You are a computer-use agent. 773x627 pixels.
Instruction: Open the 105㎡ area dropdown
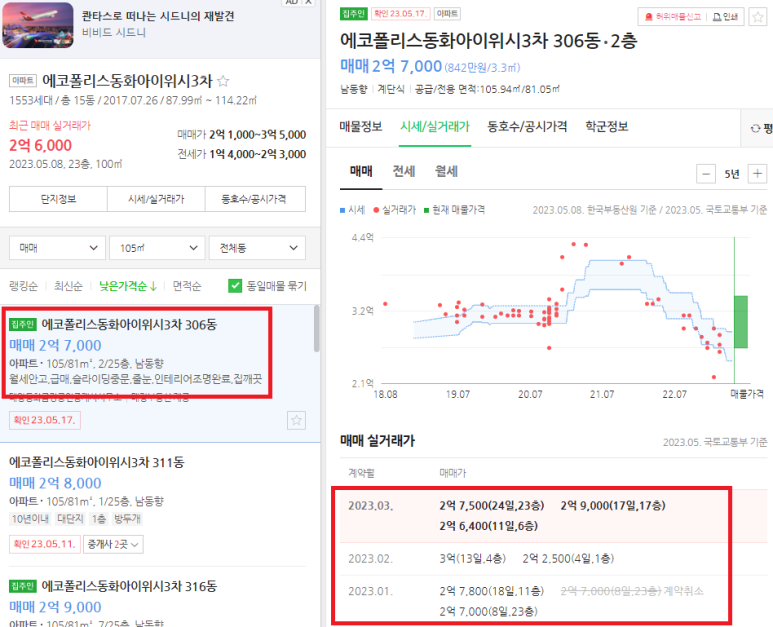[x=157, y=248]
